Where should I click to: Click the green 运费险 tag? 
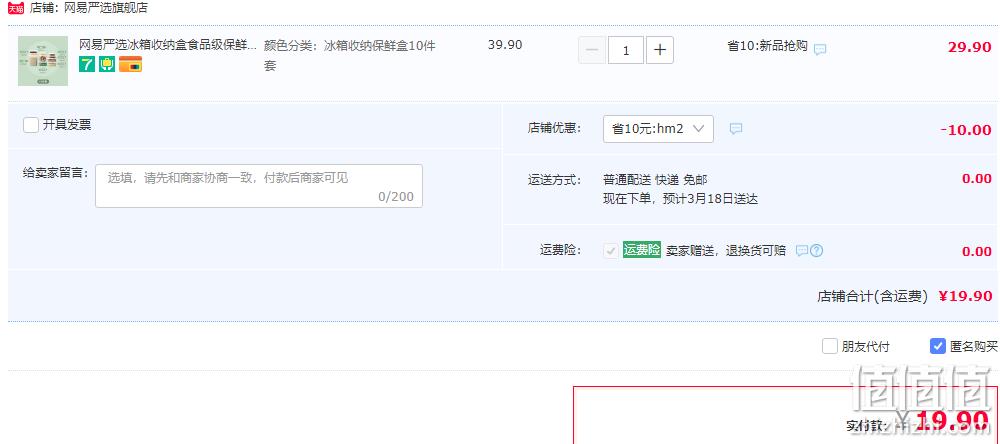click(642, 250)
